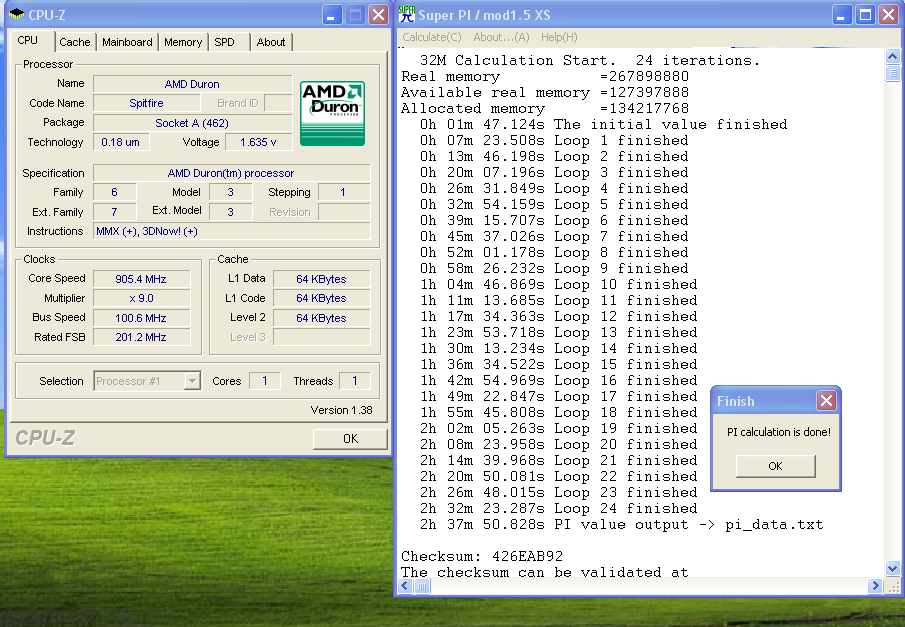Viewport: 905px width, 627px height.
Task: Click the horizontal scroll right arrow
Action: click(875, 586)
